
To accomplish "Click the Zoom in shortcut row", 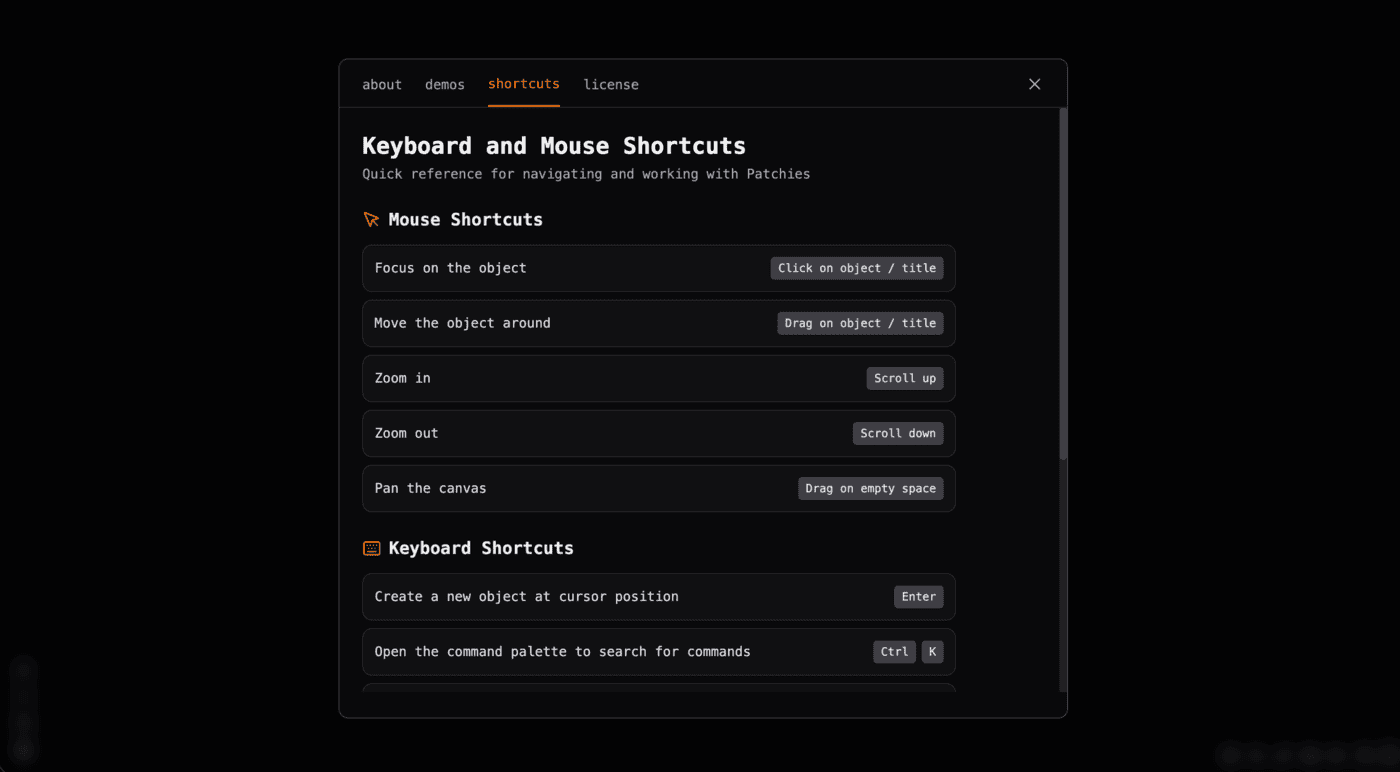I will point(658,378).
